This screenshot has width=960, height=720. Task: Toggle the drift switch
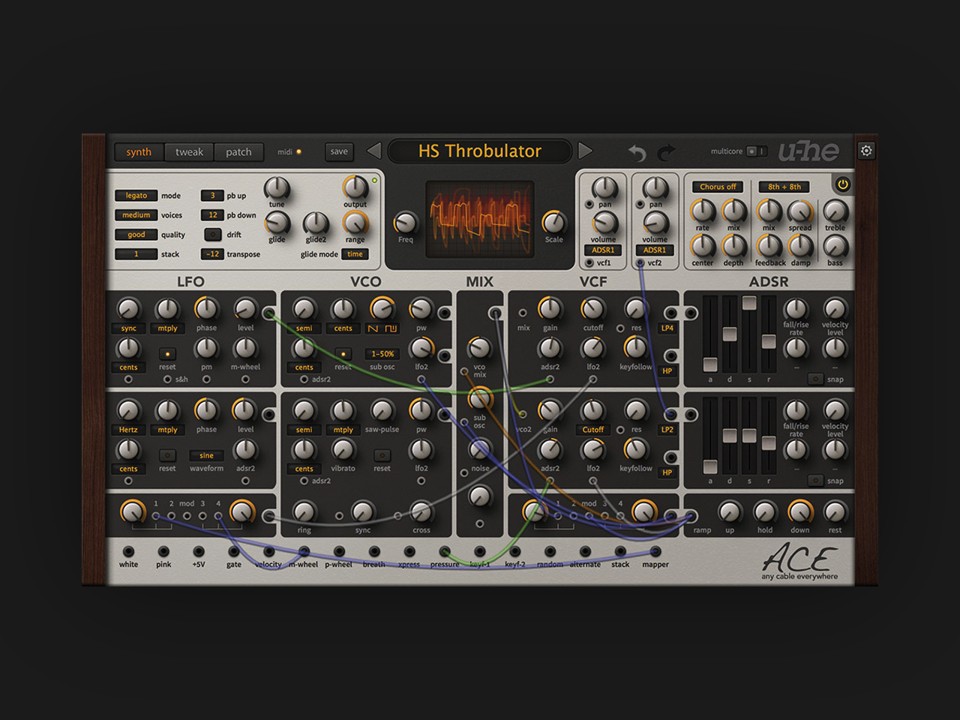[212, 234]
